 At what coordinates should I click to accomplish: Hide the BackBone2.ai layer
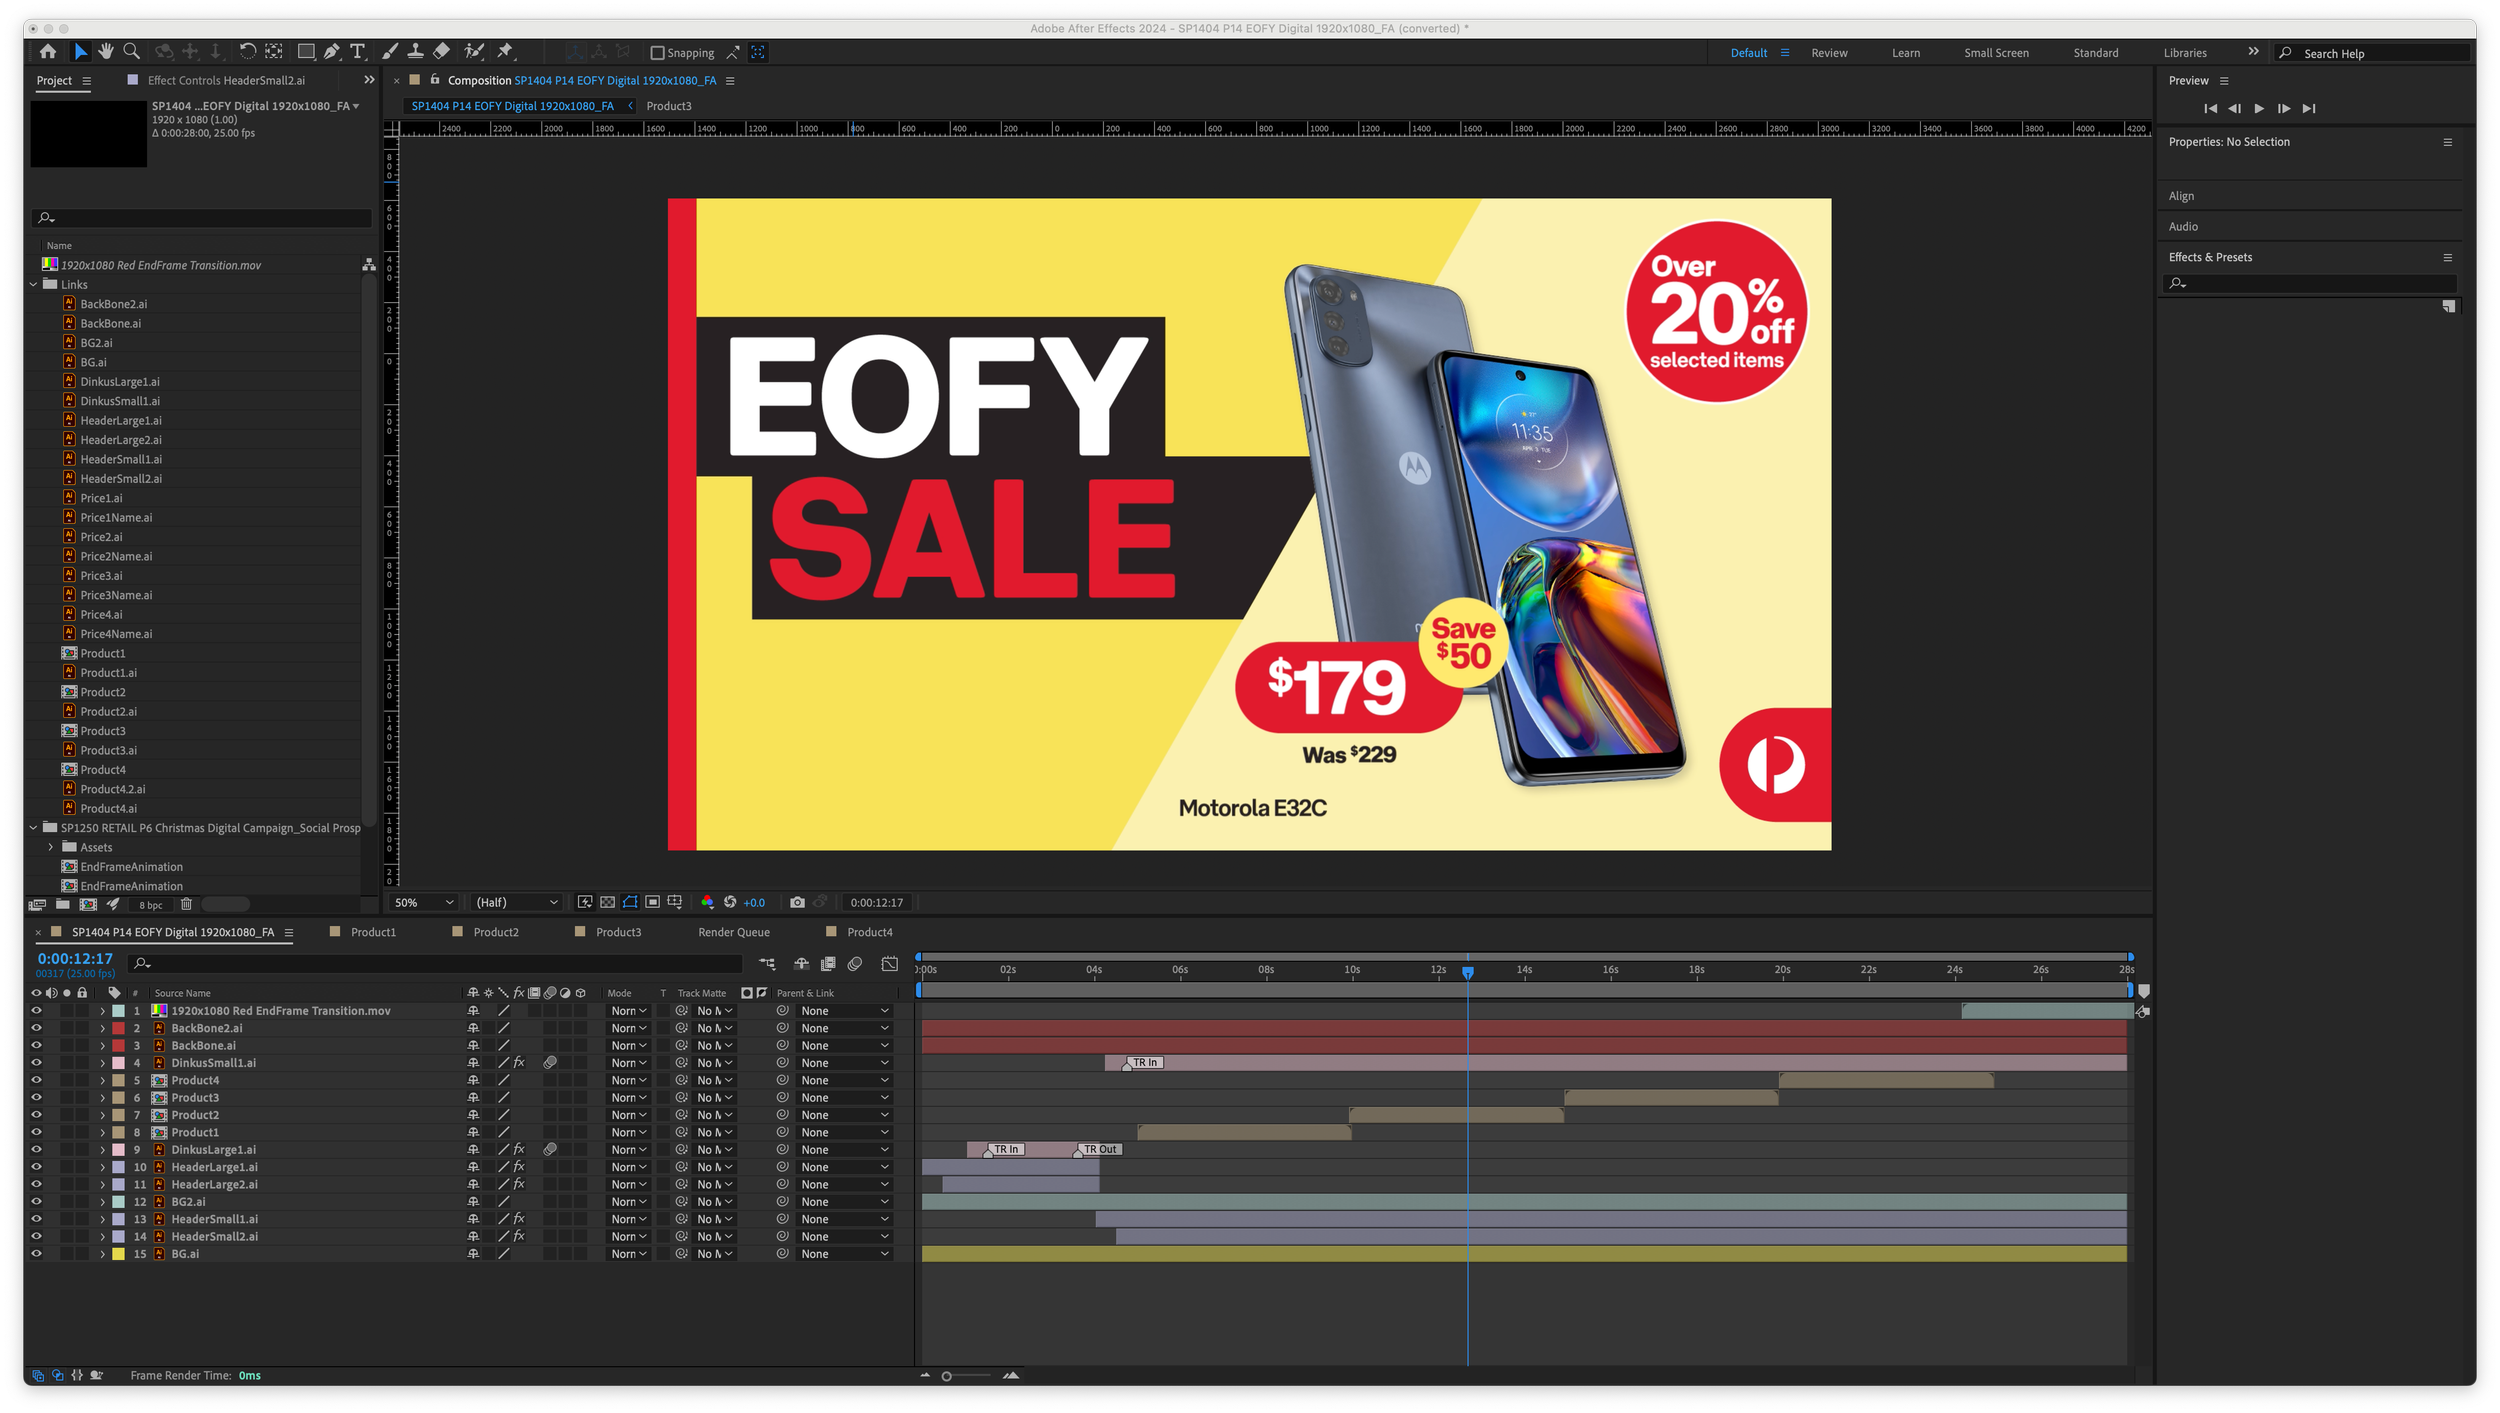click(36, 1028)
